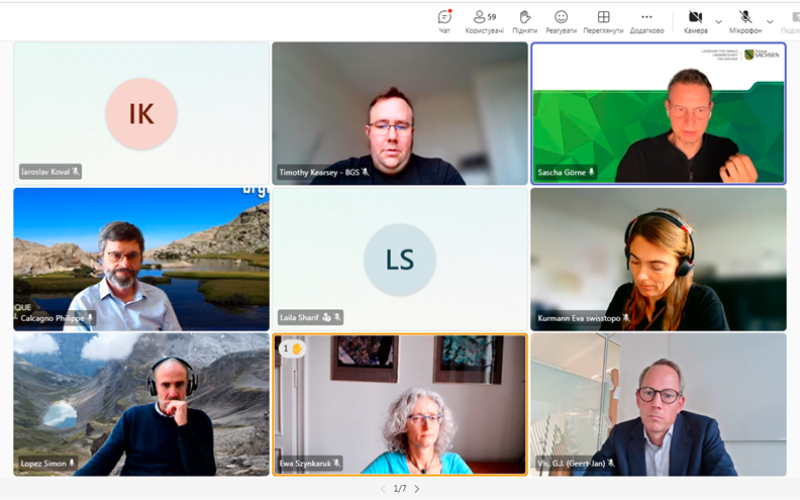Show the Користувачі participants list

484,22
